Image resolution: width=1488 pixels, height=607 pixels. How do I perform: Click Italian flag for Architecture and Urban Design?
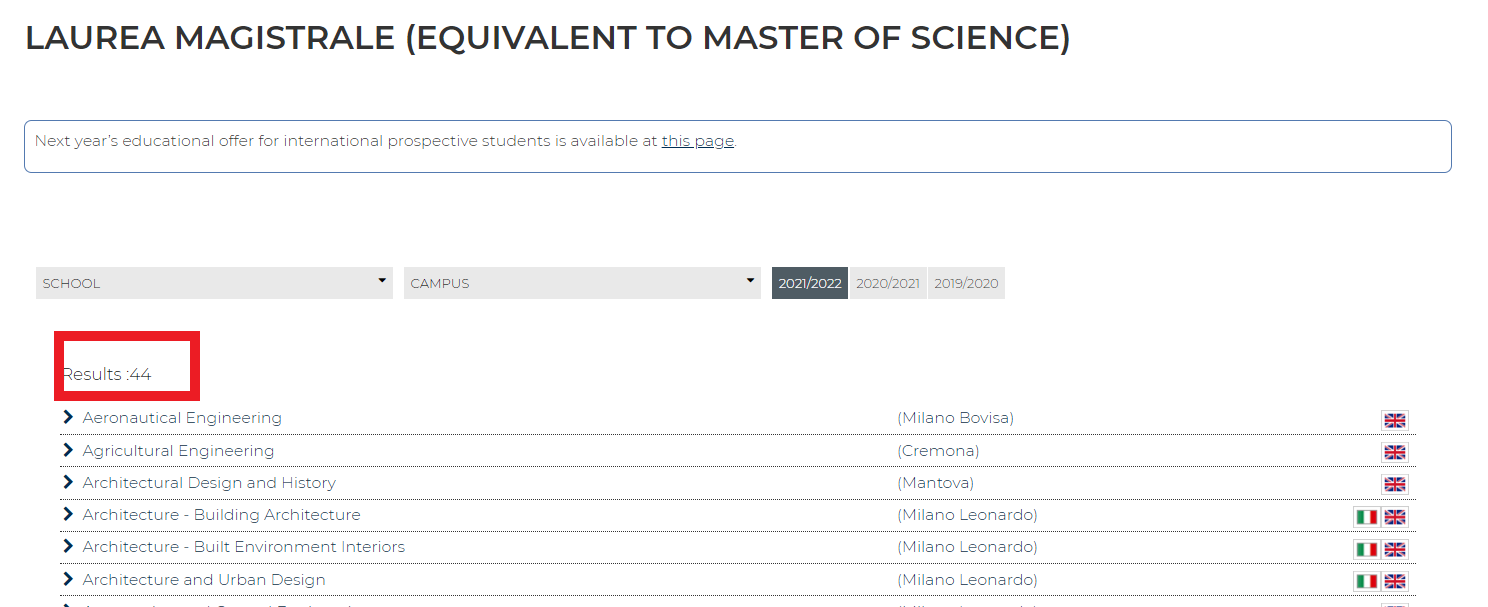coord(1366,581)
